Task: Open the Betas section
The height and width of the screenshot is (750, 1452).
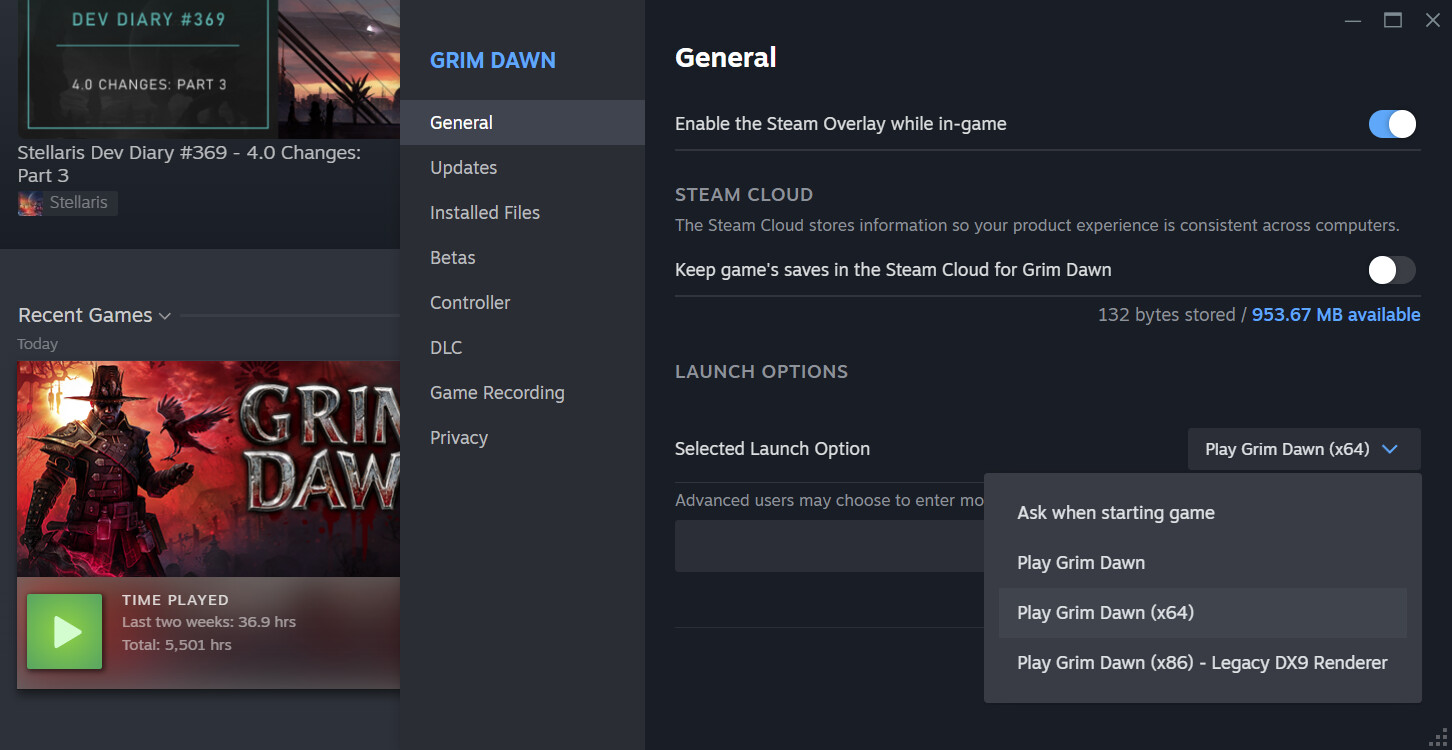Action: [x=452, y=258]
